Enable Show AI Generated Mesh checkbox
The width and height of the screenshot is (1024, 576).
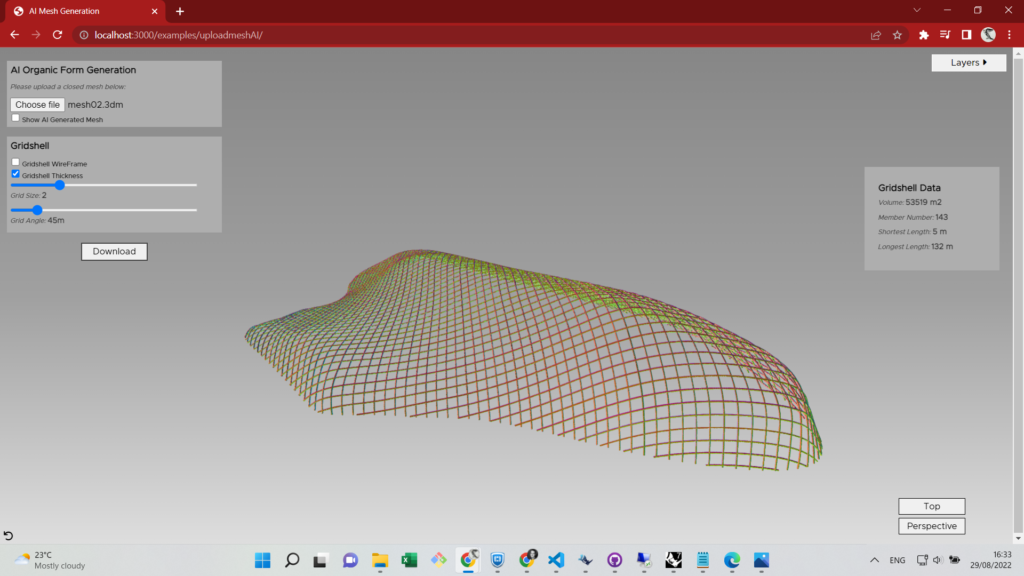(16, 118)
